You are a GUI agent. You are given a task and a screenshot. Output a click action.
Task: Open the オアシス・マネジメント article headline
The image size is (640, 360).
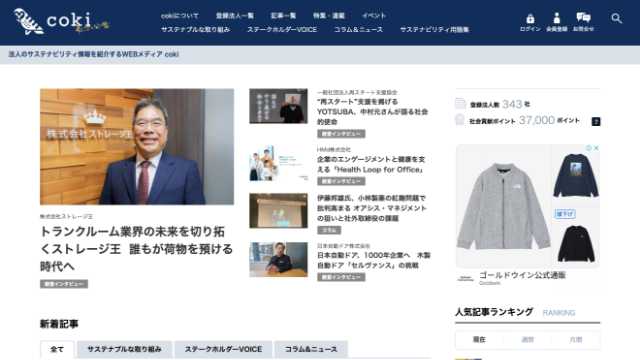372,208
